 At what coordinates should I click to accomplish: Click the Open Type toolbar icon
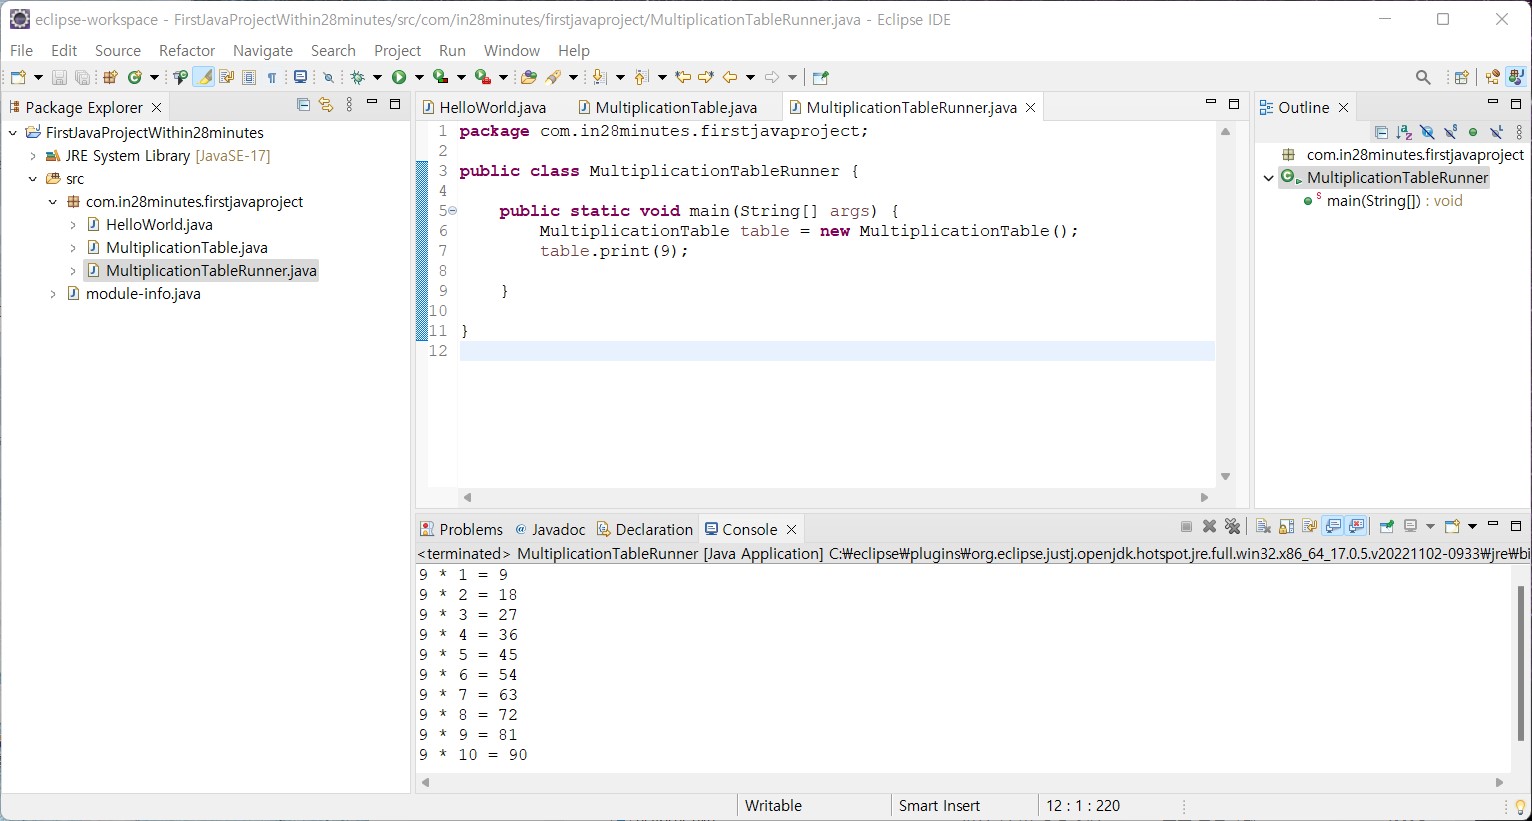point(180,77)
